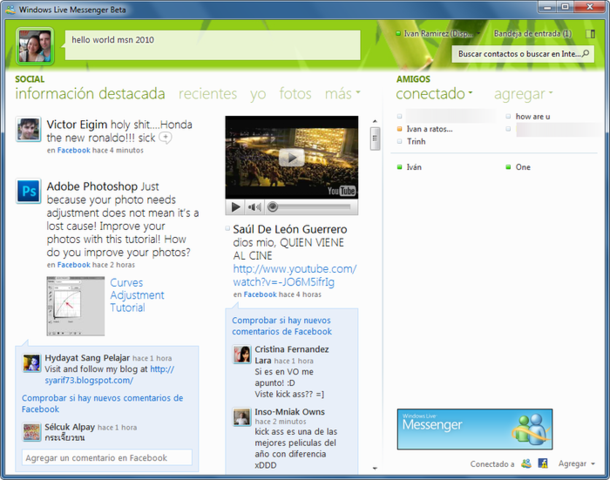Click Comprobar si hay nuevos comentarios under Photoshop post
Image resolution: width=610 pixels, height=480 pixels.
point(102,403)
